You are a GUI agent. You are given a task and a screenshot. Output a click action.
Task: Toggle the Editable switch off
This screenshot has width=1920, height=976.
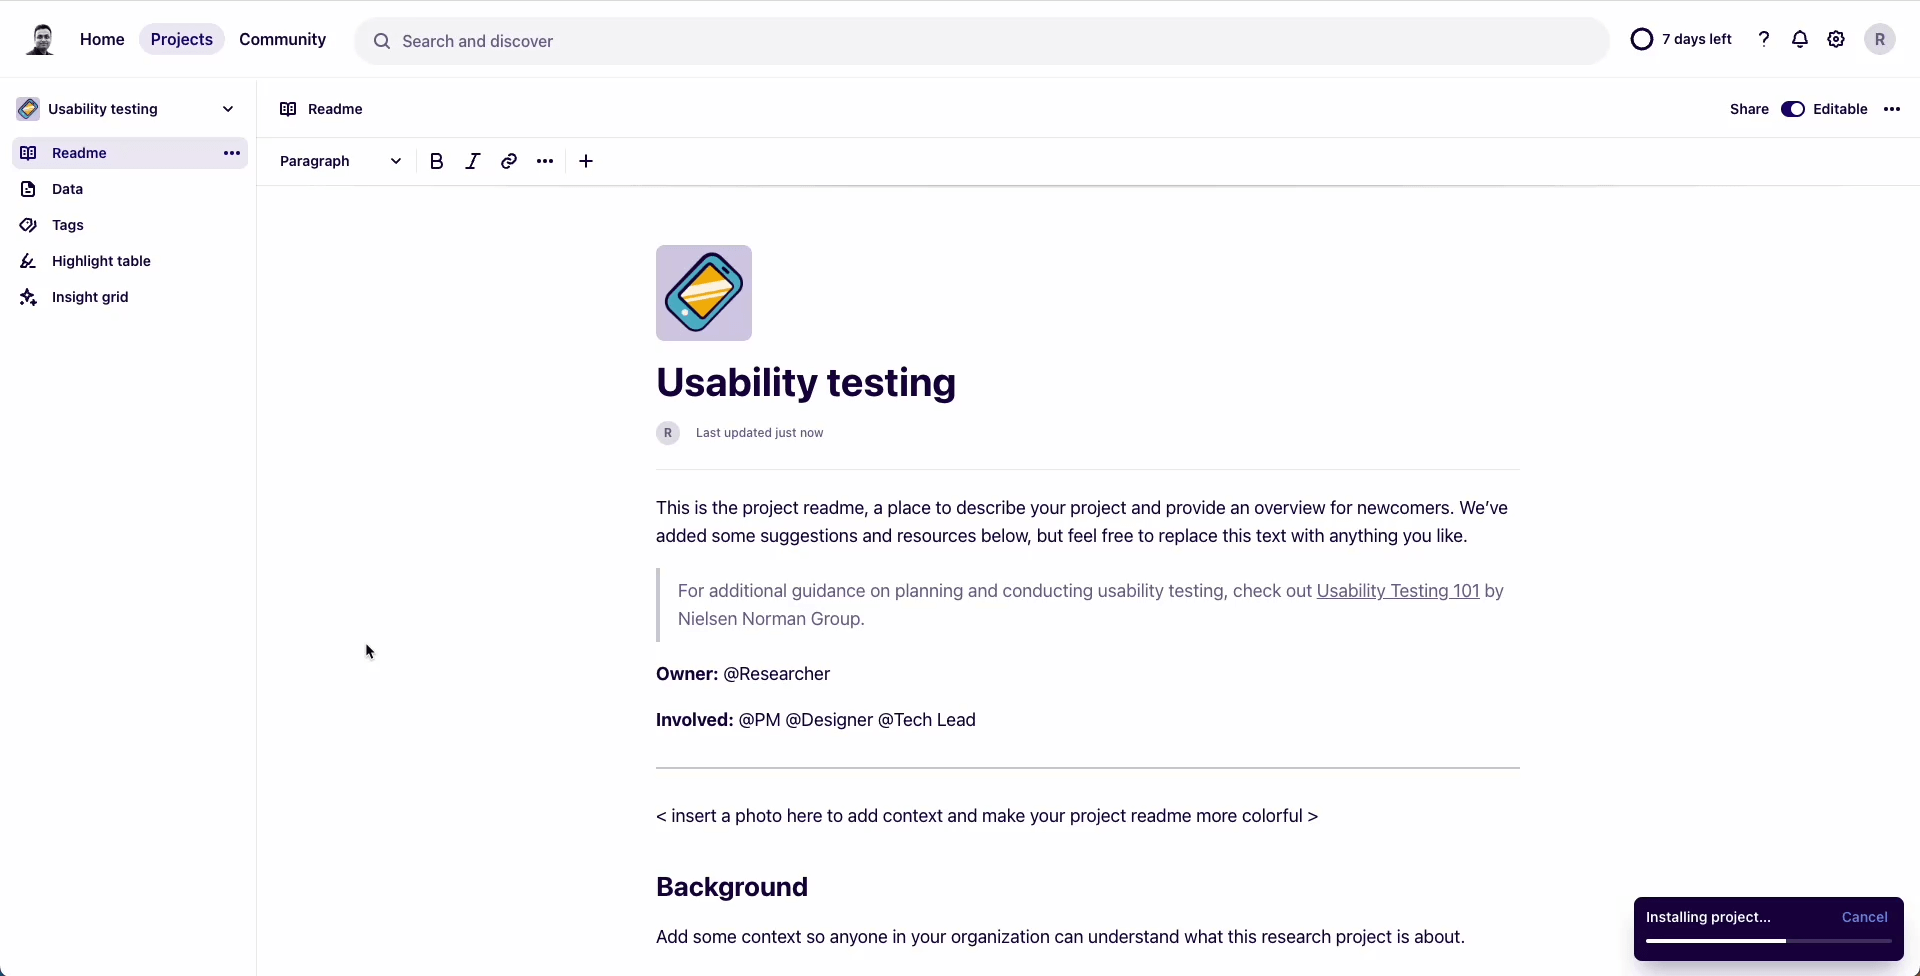pyautogui.click(x=1793, y=109)
